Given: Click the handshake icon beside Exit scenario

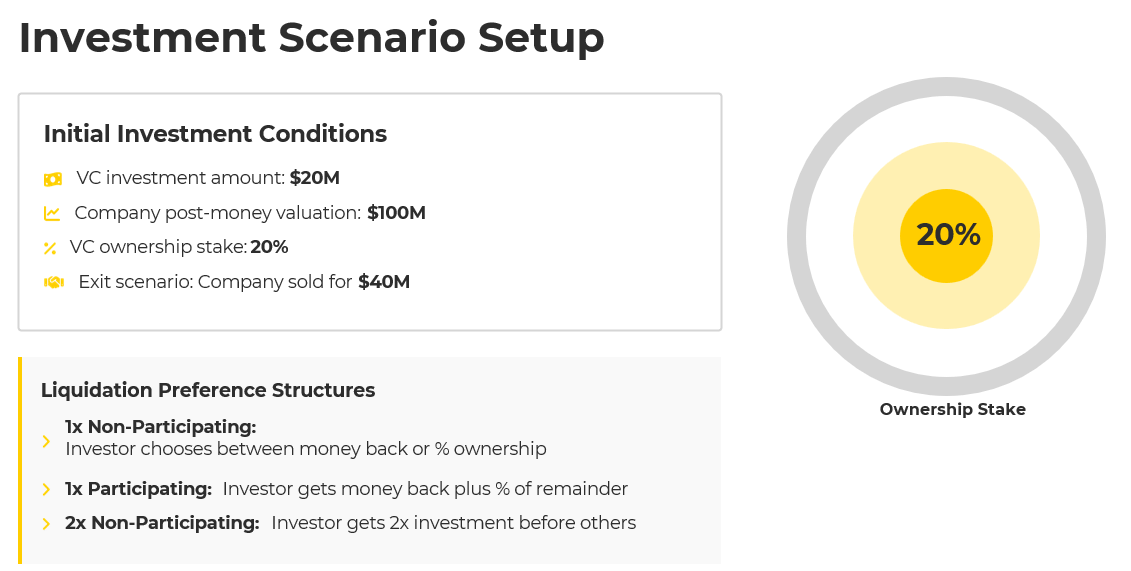Looking at the screenshot, I should click(54, 282).
